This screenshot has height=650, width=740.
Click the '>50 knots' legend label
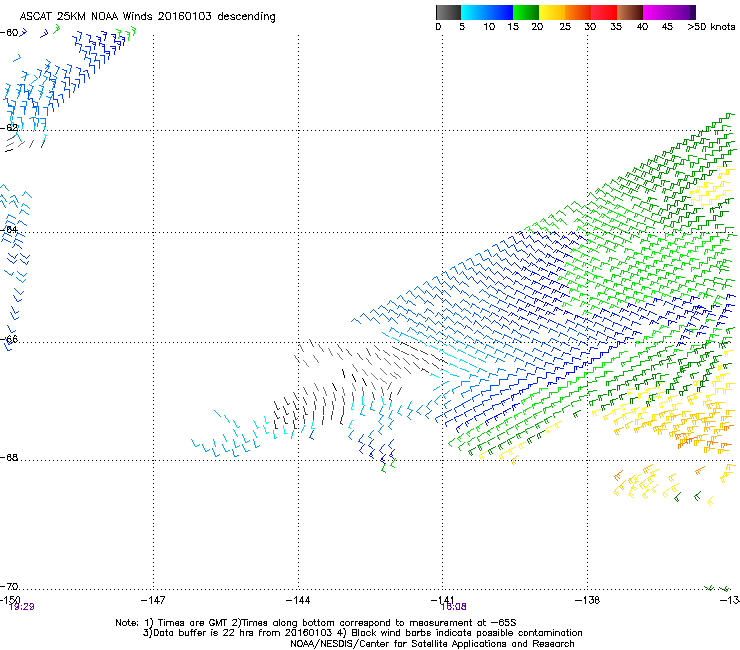pyautogui.click(x=711, y=27)
